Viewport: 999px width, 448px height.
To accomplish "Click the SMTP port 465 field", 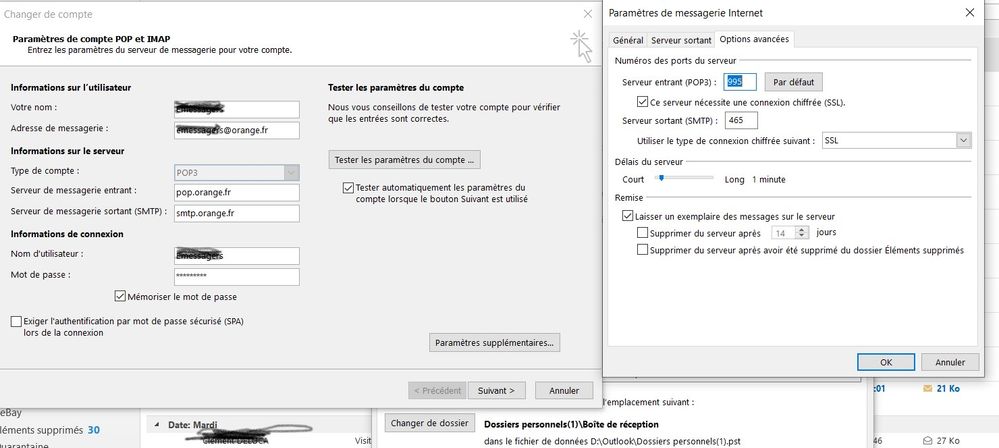I will click(x=741, y=120).
